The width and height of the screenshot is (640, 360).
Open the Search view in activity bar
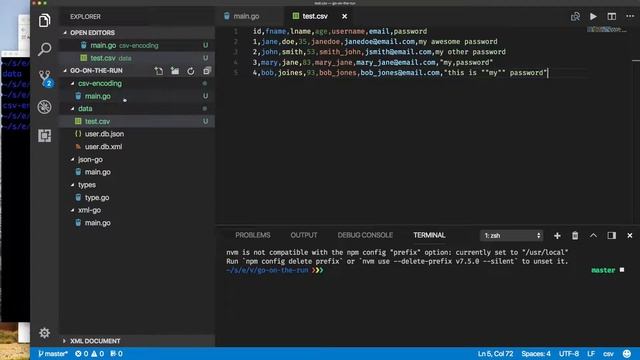click(x=44, y=49)
